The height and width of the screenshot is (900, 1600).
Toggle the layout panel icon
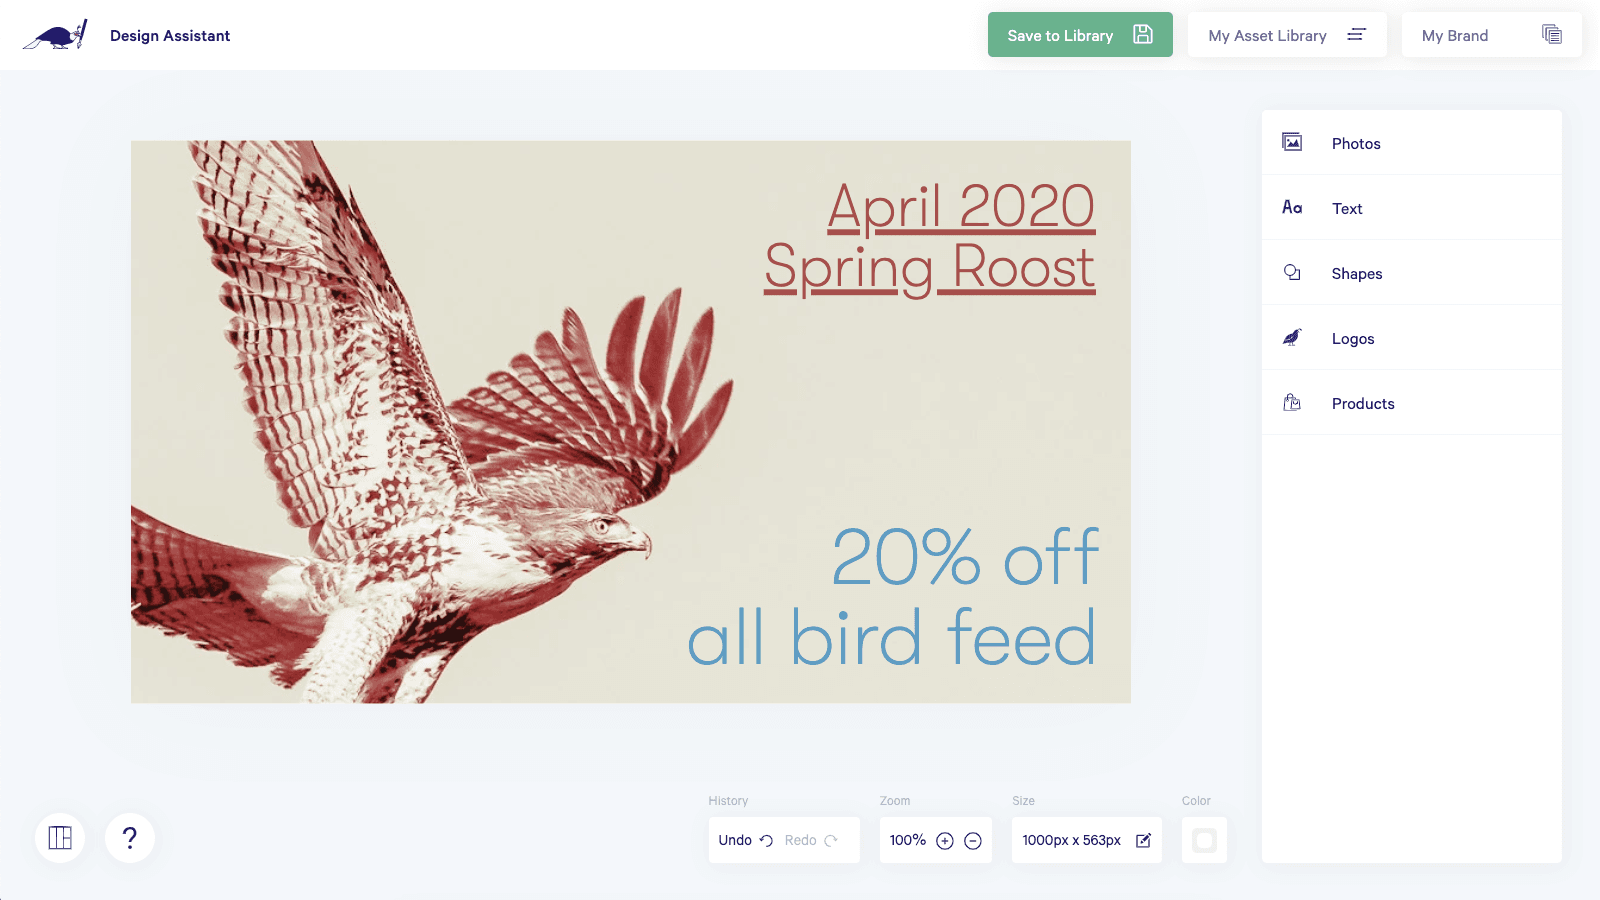60,838
